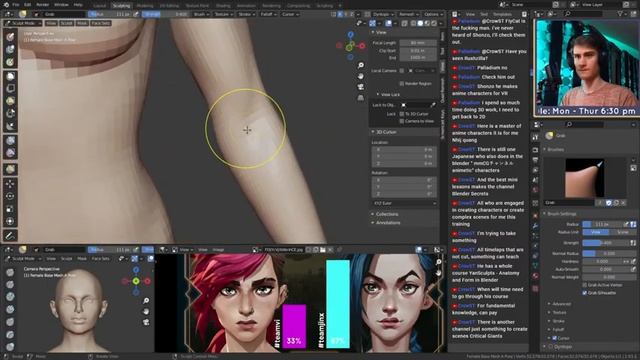Pick object with Lock to Object eyedropper

coord(433,105)
